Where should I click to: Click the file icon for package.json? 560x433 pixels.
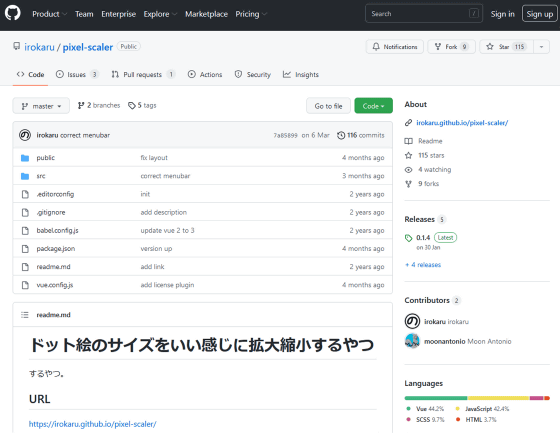(x=25, y=249)
